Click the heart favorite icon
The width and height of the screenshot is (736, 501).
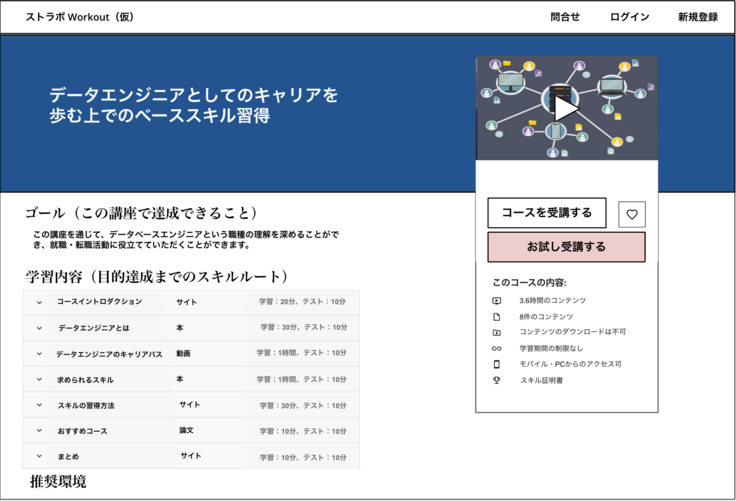click(631, 214)
